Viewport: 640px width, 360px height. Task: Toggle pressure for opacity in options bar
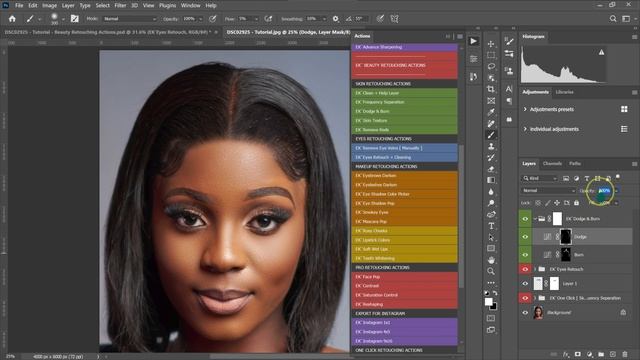pos(213,19)
